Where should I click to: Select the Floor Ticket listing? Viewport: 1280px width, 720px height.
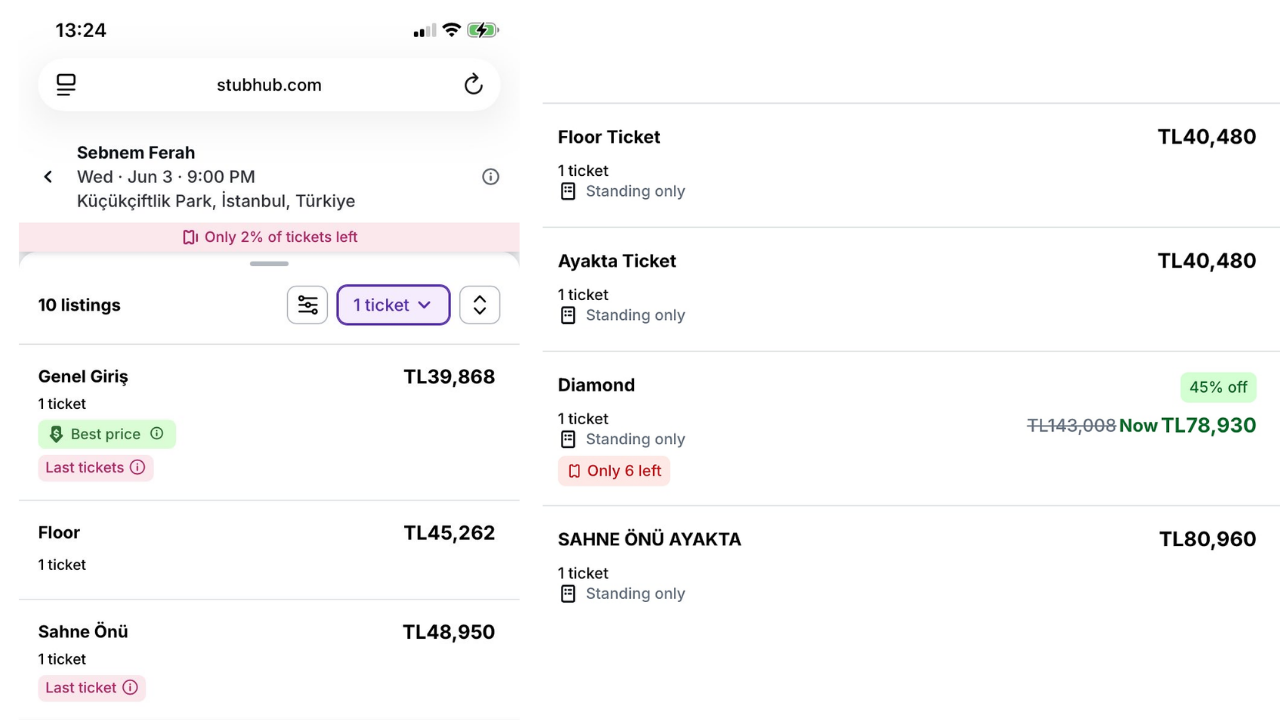pyautogui.click(x=911, y=165)
